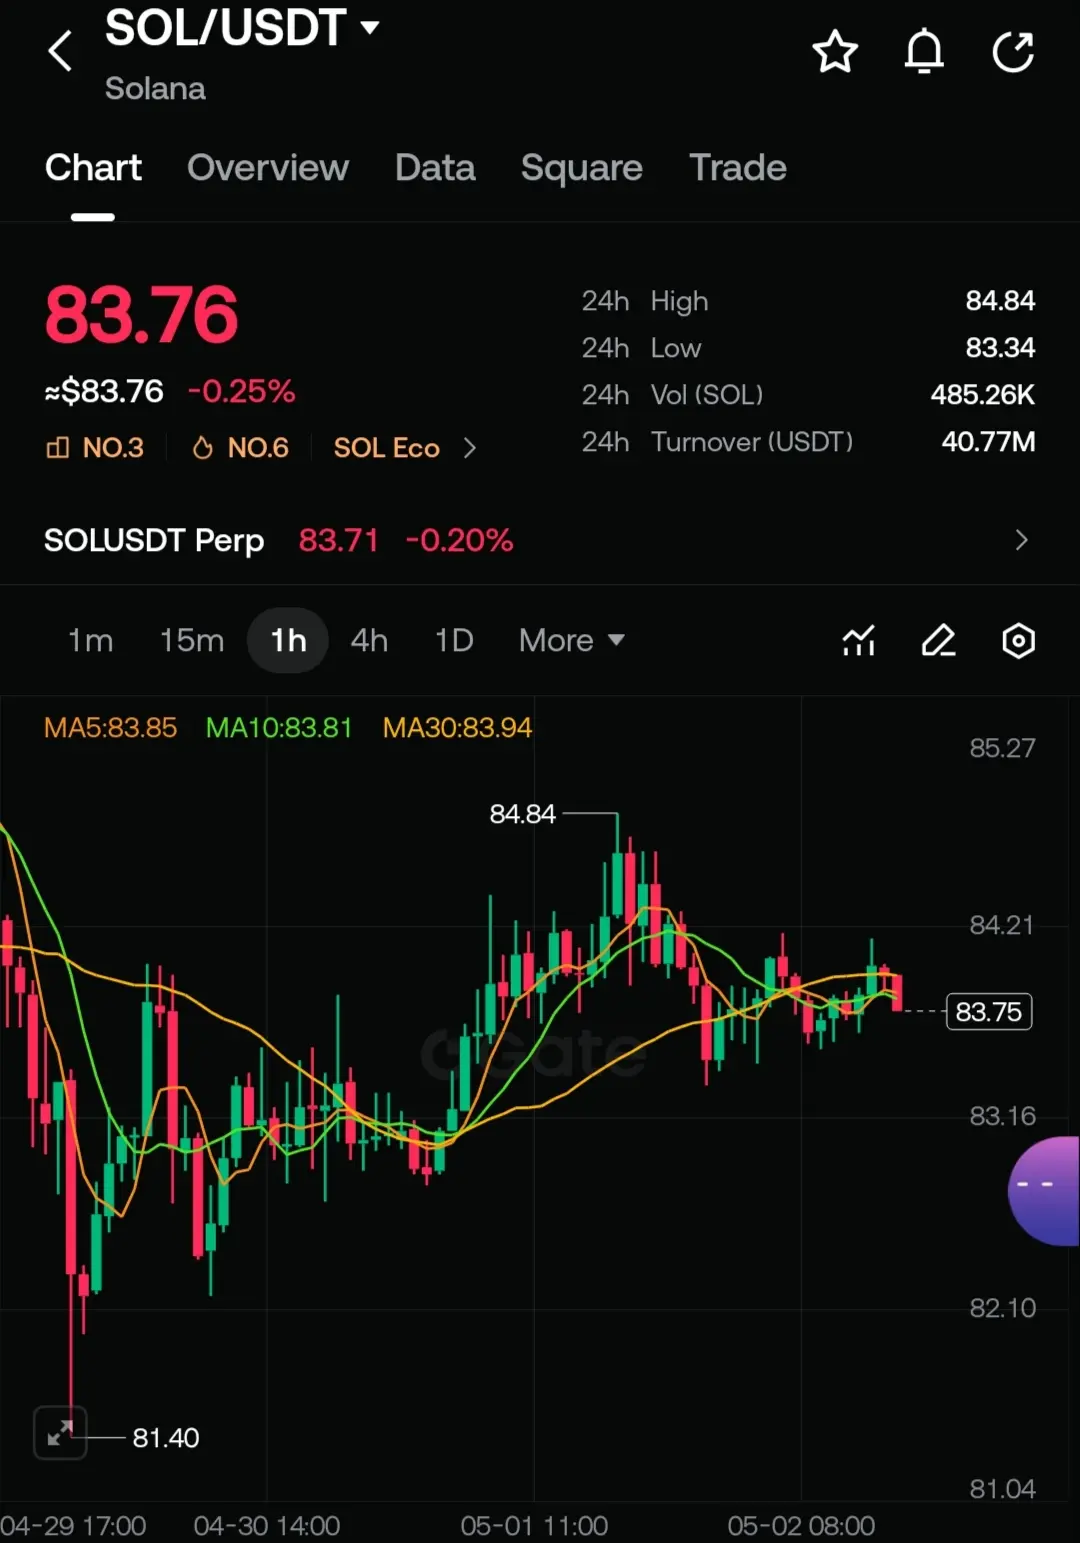Image resolution: width=1080 pixels, height=1543 pixels.
Task: Open SOLUSDT Perp row chevron
Action: (1021, 540)
